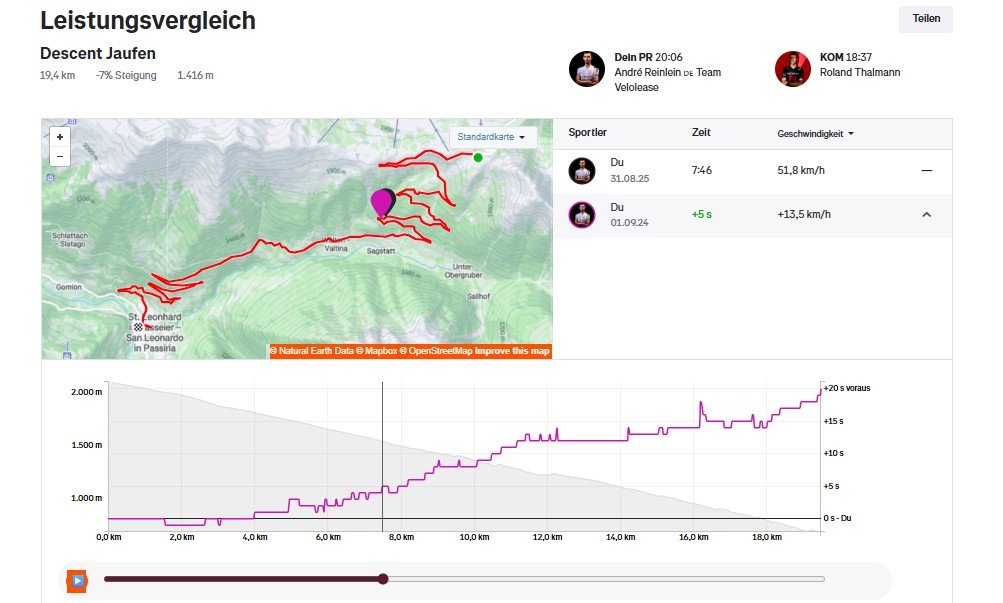Click the green start point on map

pyautogui.click(x=478, y=157)
